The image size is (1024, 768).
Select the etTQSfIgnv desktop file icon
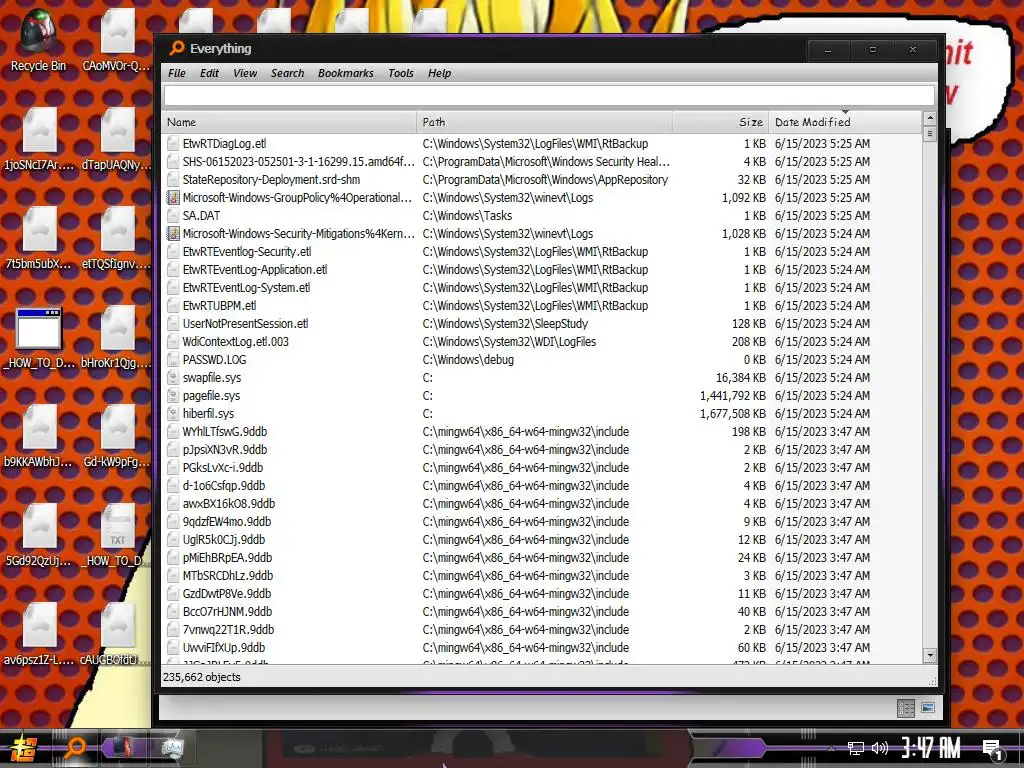(117, 238)
